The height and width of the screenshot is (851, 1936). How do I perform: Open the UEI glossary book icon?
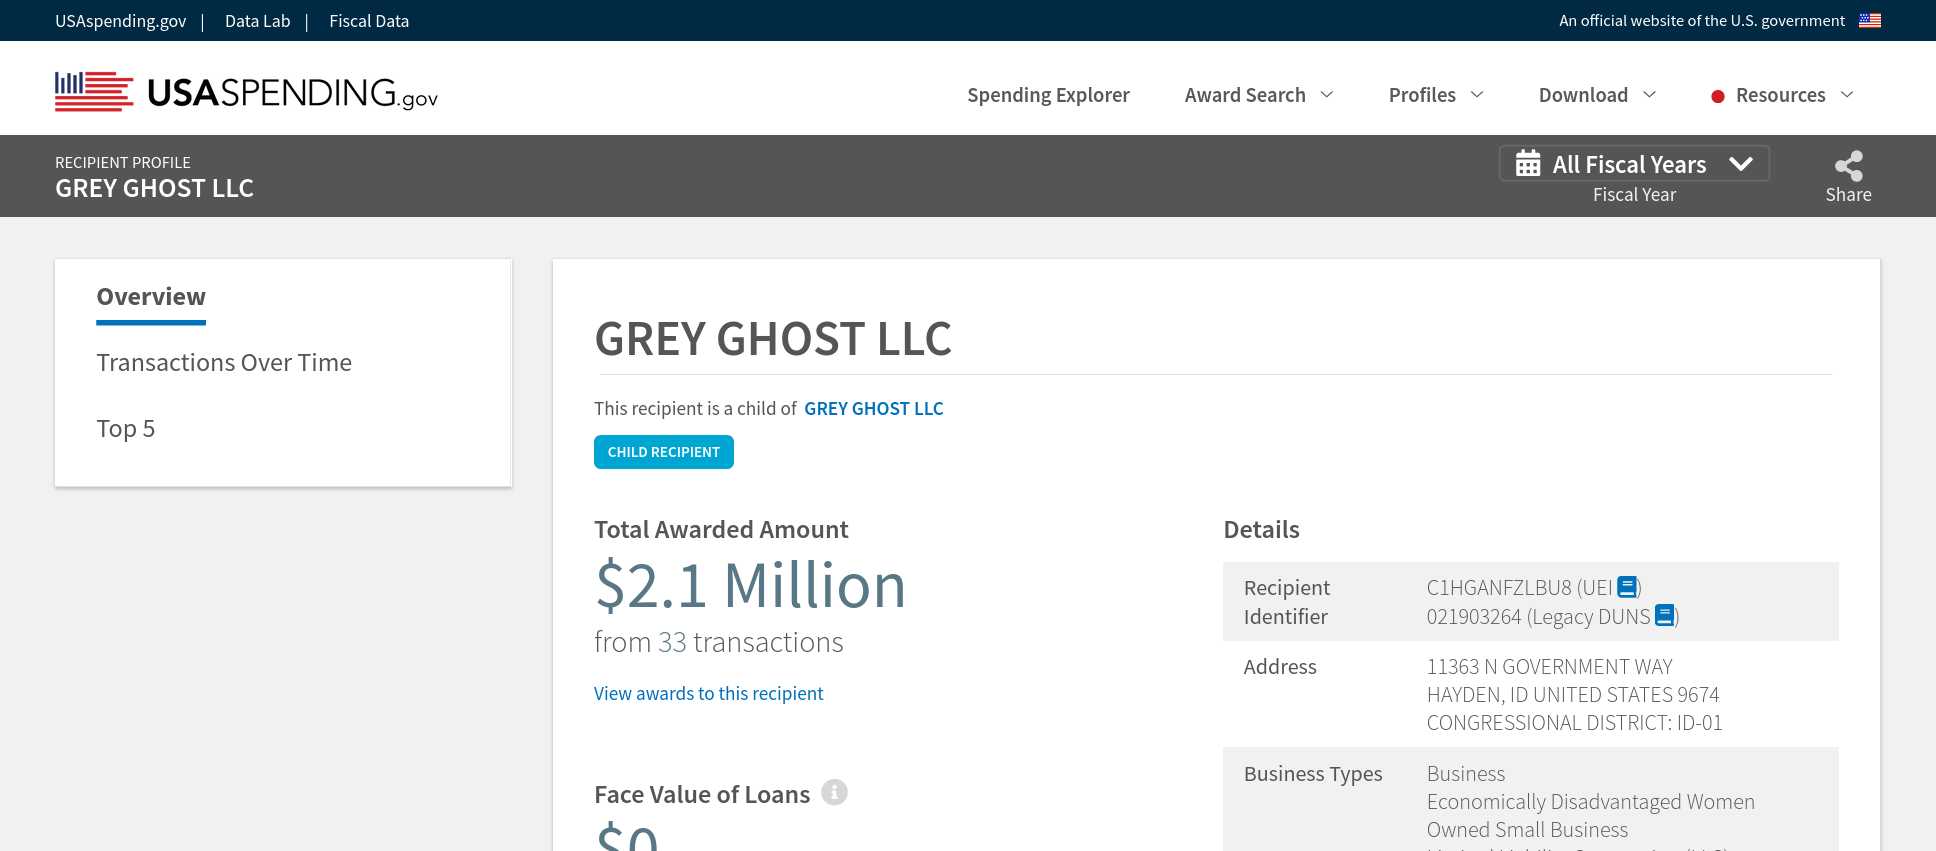pos(1627,587)
